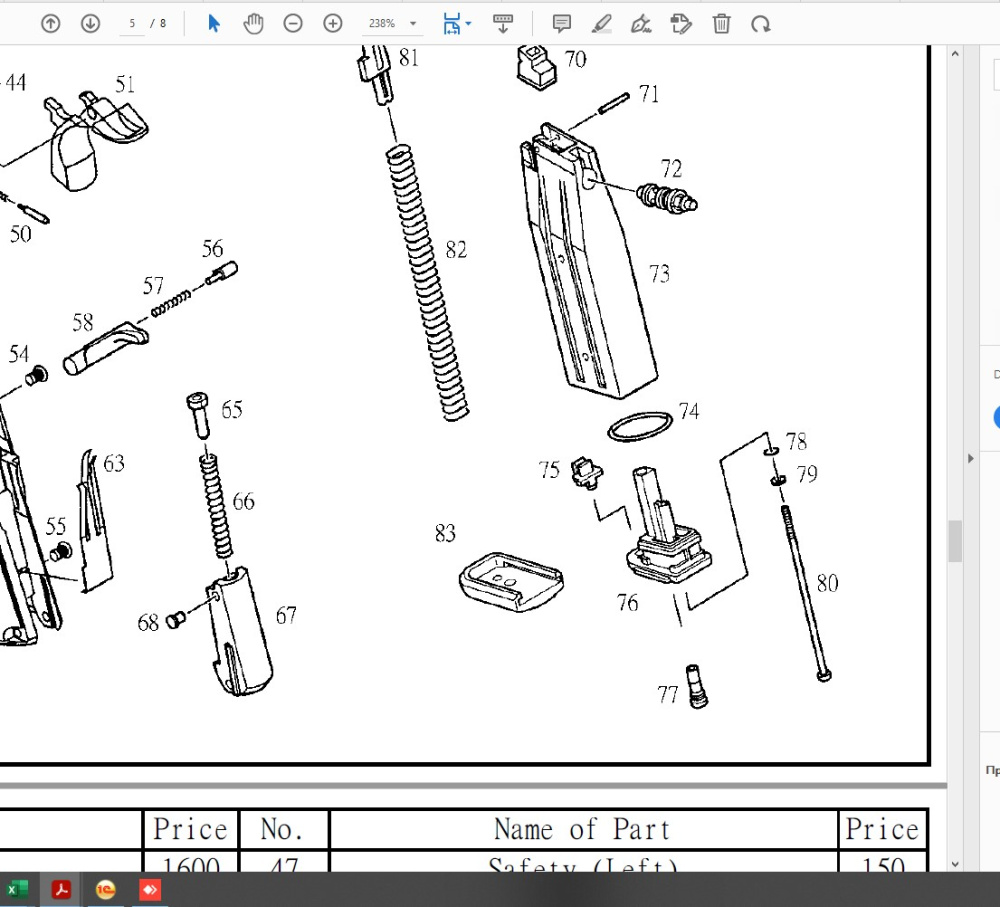Screen dimensions: 1000x907
Task: Switch to the Hand pan tool
Action: 253,24
